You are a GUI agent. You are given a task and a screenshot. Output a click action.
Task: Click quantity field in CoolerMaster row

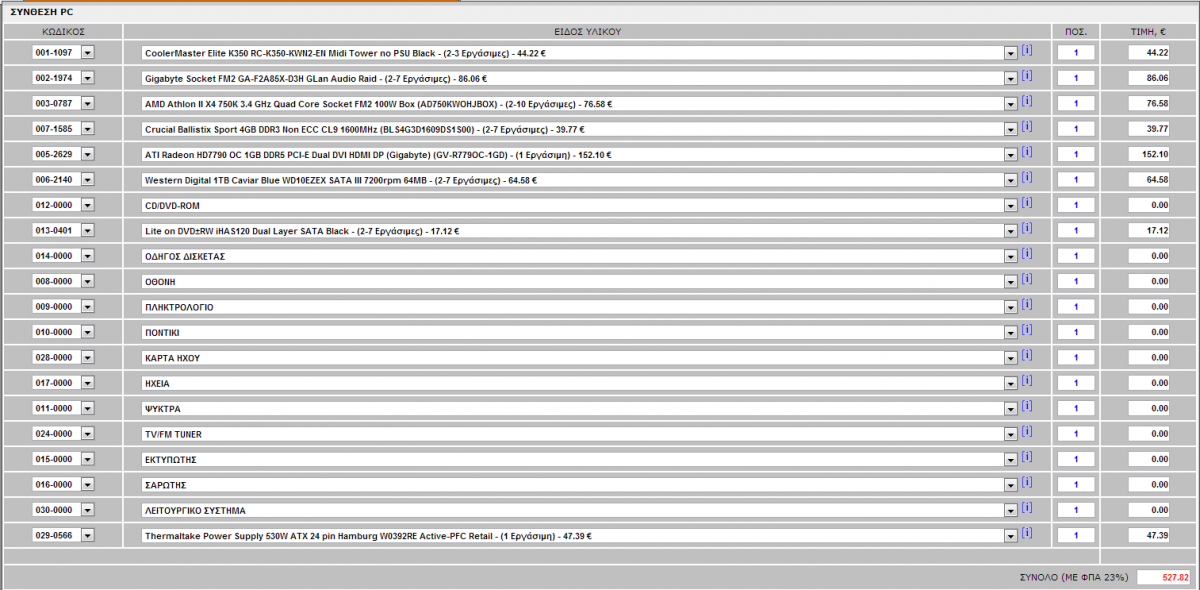coord(1076,52)
